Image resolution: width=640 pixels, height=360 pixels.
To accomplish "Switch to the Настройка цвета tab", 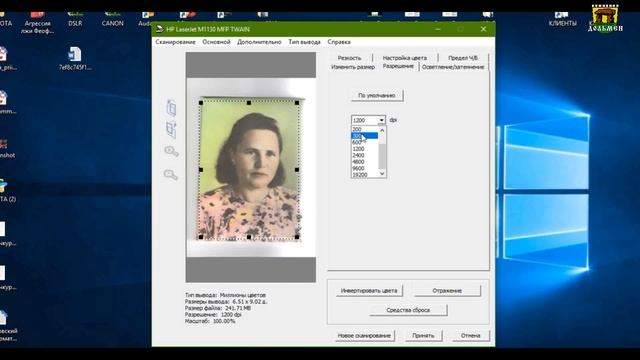I will [x=404, y=58].
